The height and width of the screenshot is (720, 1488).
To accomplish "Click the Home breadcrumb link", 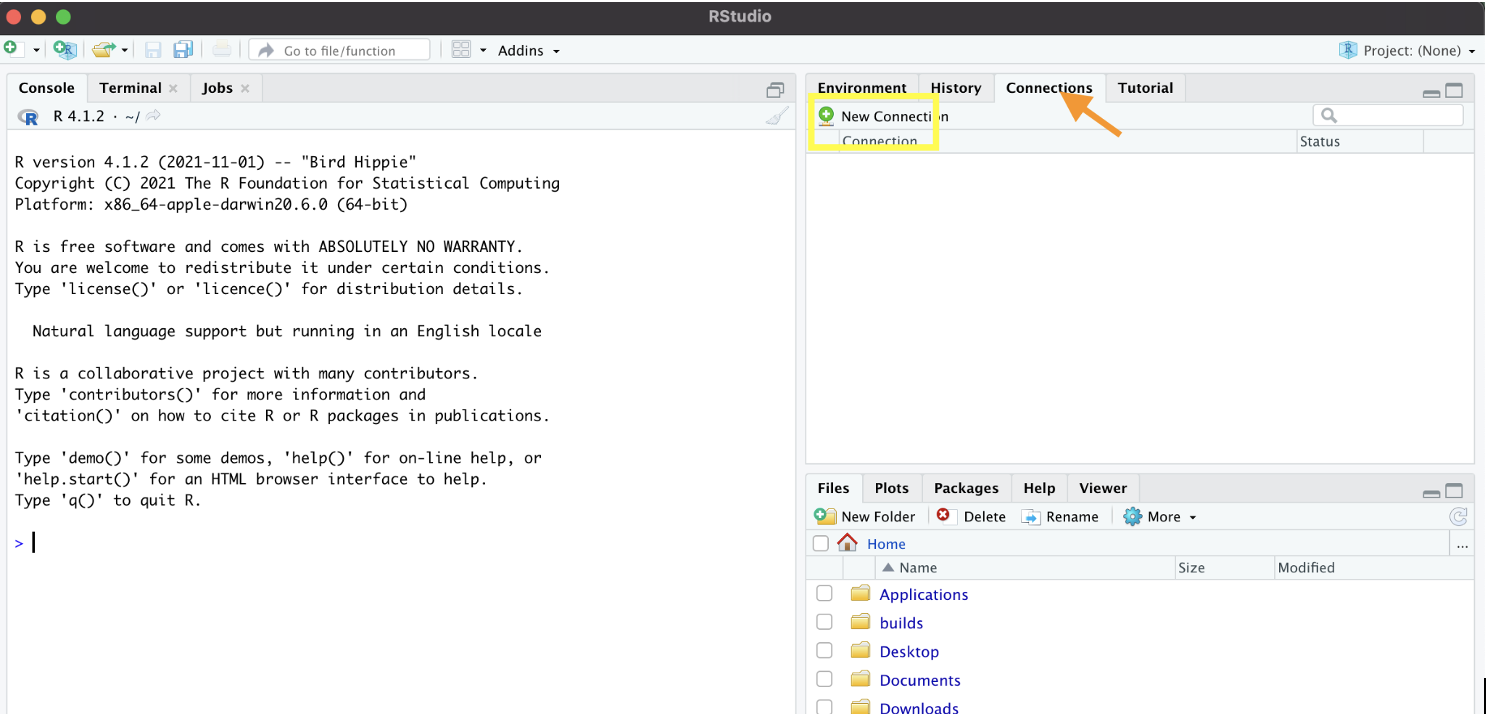I will (886, 544).
